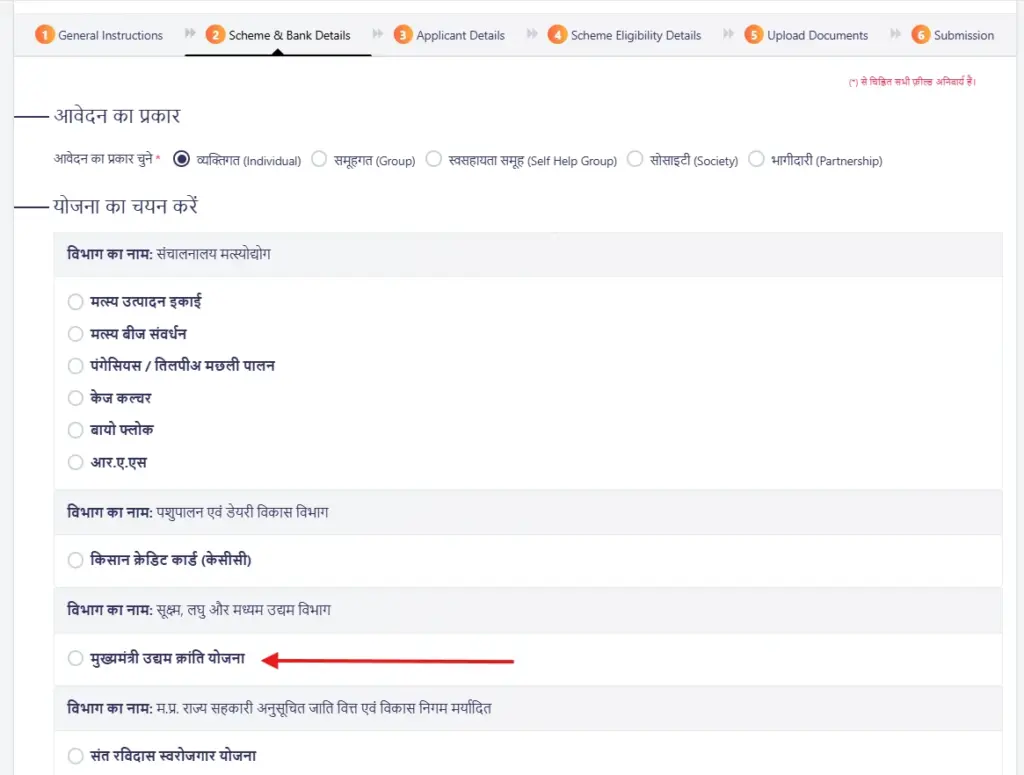Image resolution: width=1024 pixels, height=775 pixels.
Task: Select मुख्यमंत्री उद्यम क्रांति योजना radio
Action: (x=76, y=658)
